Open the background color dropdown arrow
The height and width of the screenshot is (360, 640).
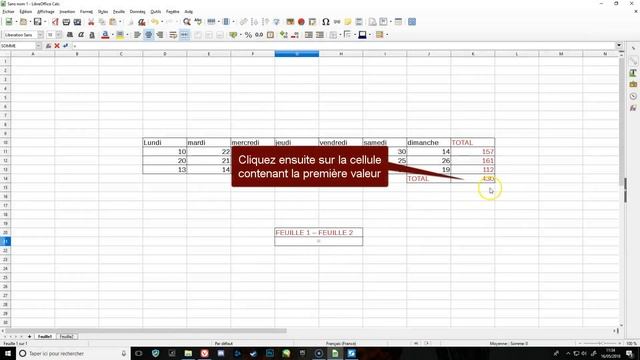127,35
